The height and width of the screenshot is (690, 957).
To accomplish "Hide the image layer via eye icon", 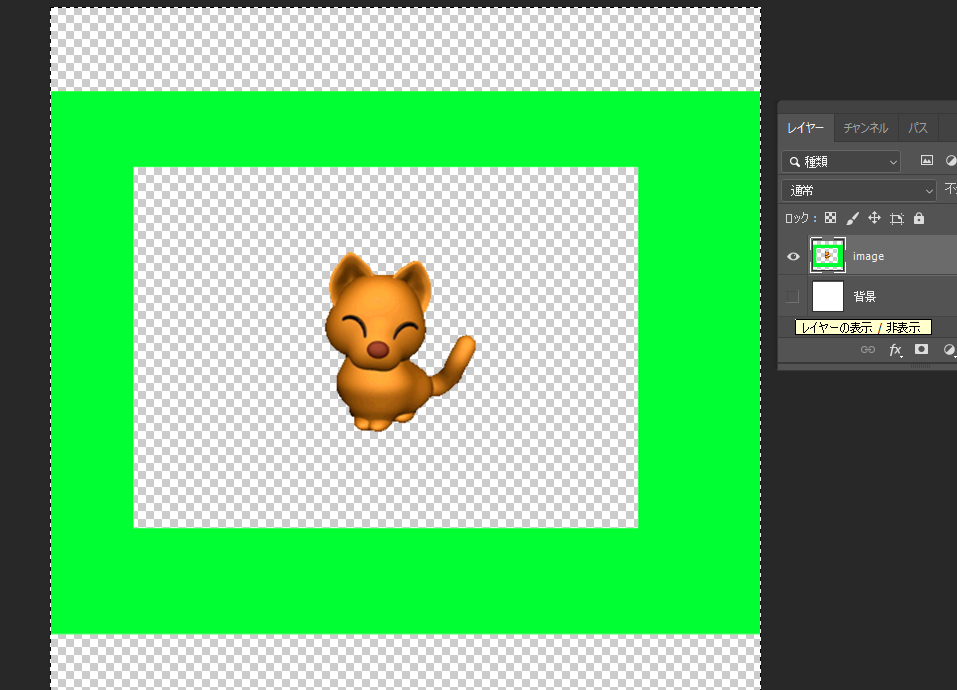I will [793, 256].
